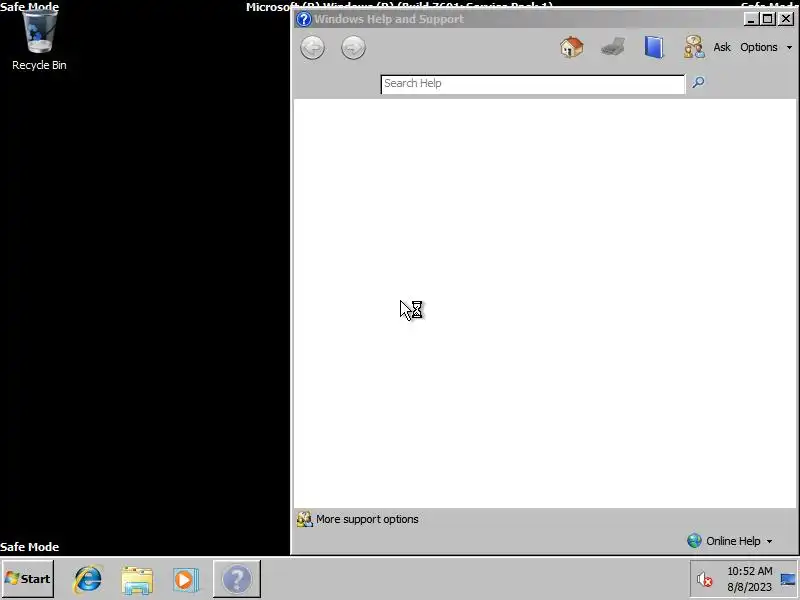Minimize the Help and Support window

(750, 19)
